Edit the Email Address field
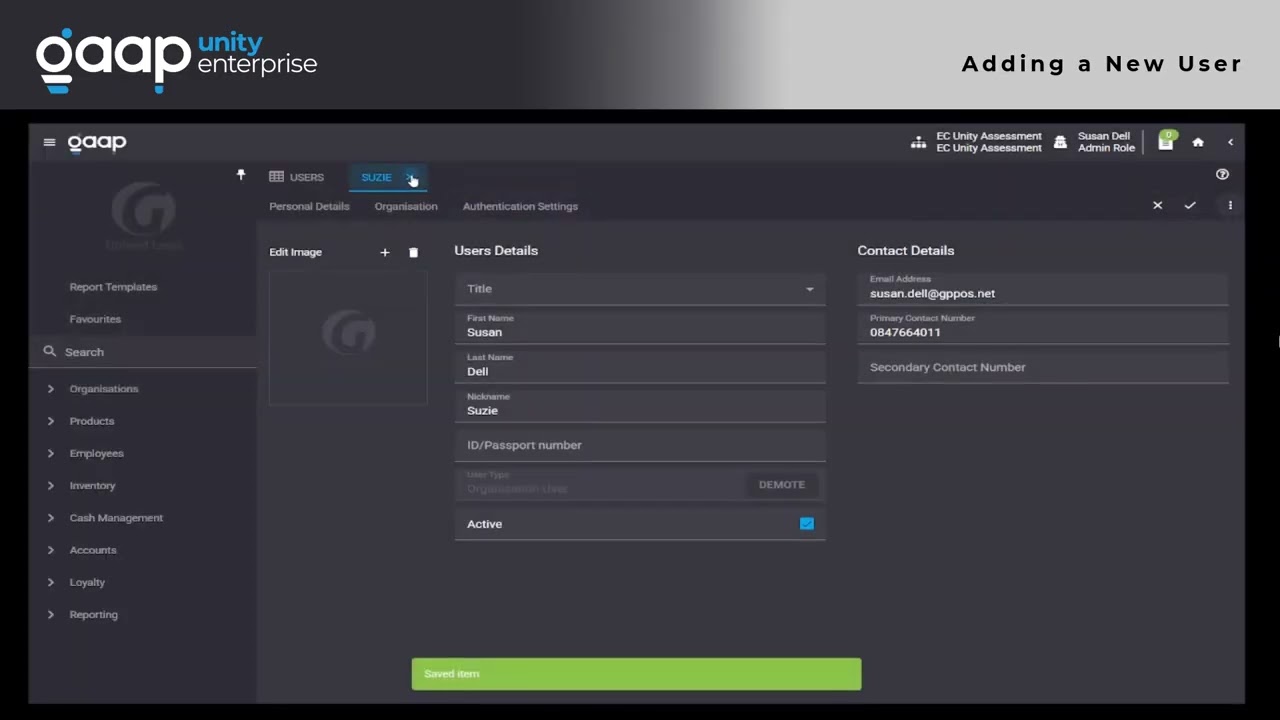This screenshot has width=1280, height=720. [x=1043, y=288]
